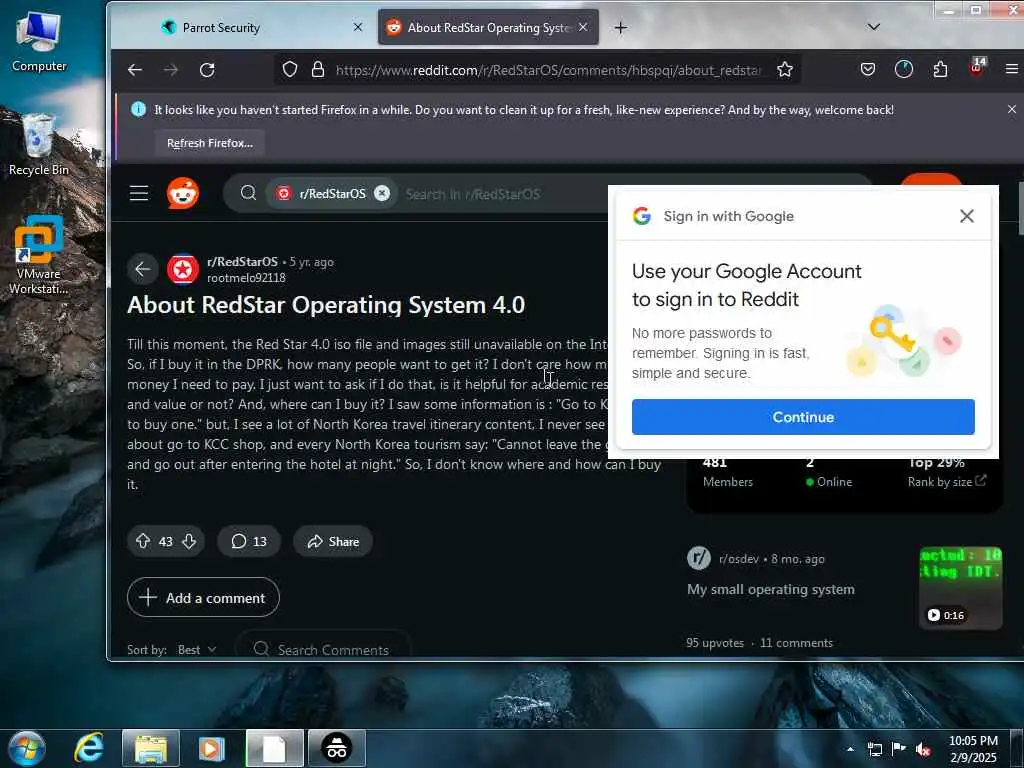Viewport: 1024px width, 768px height.
Task: Open user rootmelo92118 profile
Action: click(x=246, y=278)
